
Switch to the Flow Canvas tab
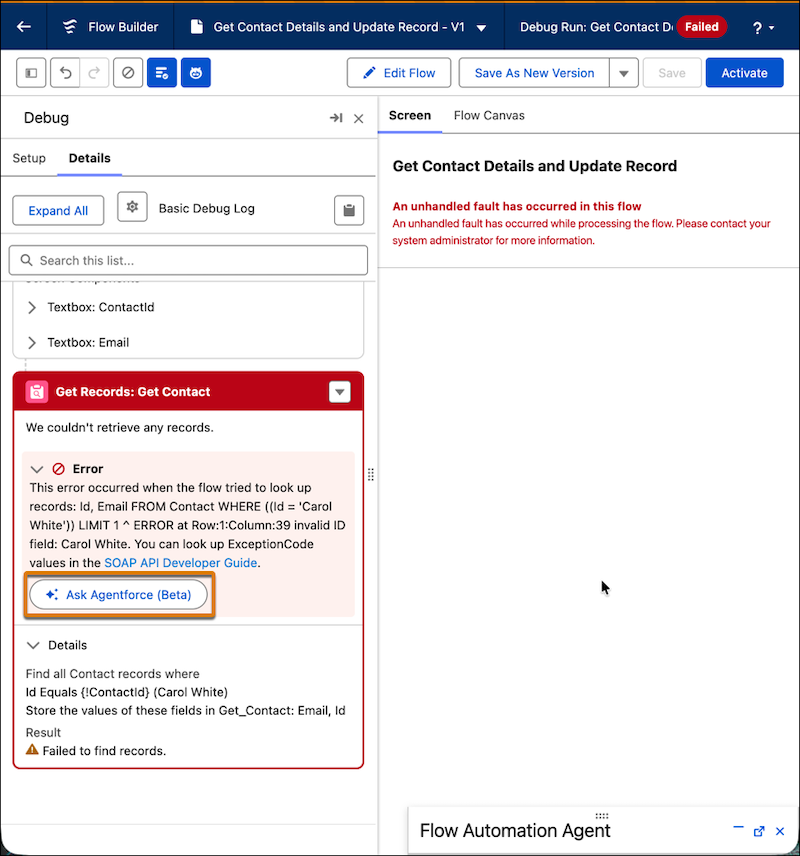489,116
